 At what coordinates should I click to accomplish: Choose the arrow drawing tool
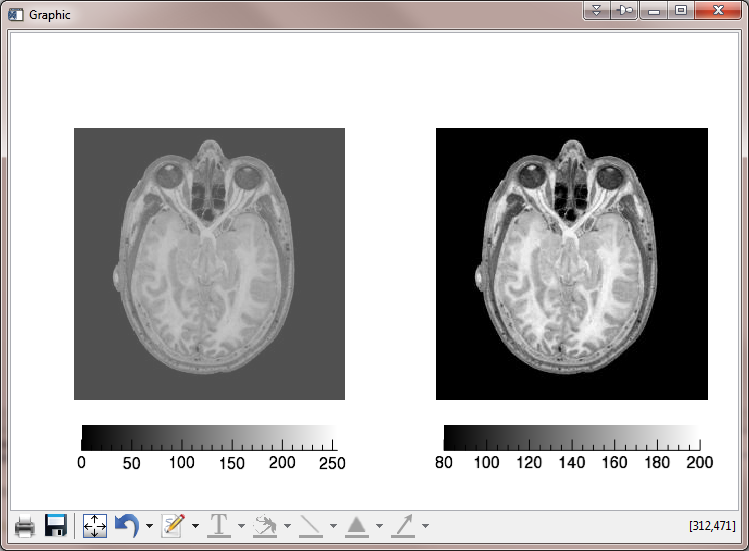point(403,526)
